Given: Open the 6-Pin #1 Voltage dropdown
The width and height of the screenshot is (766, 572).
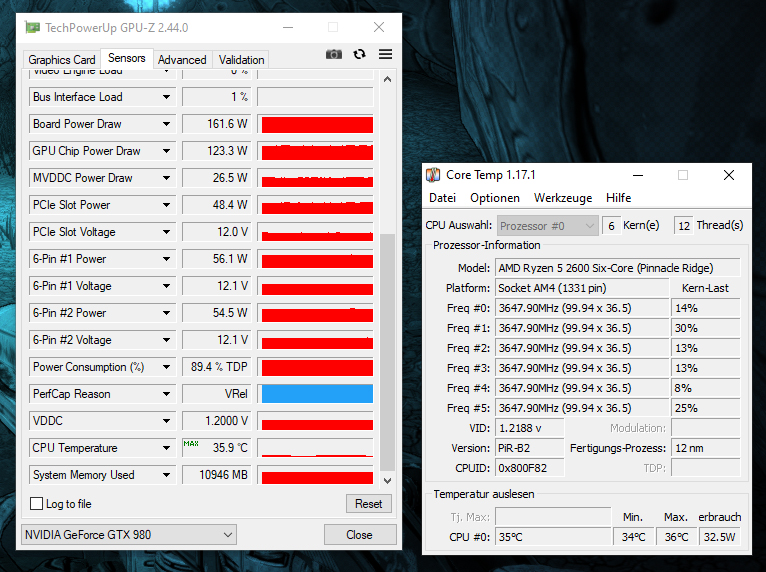Looking at the screenshot, I should (167, 286).
